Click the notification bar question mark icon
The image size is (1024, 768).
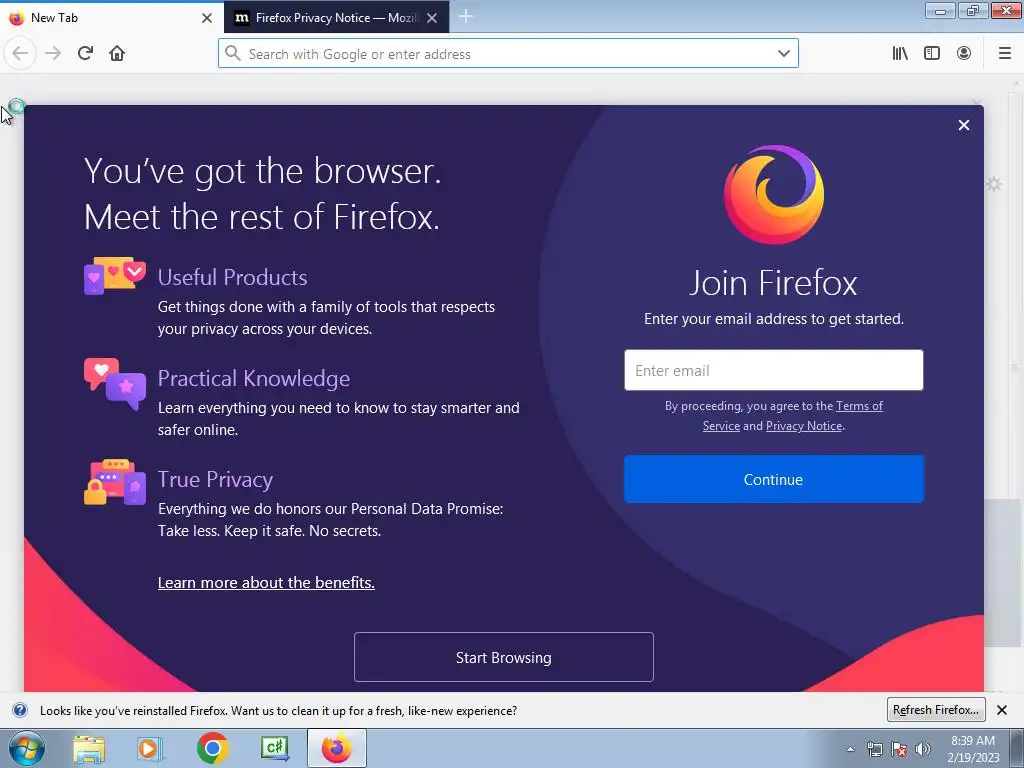[x=20, y=711]
